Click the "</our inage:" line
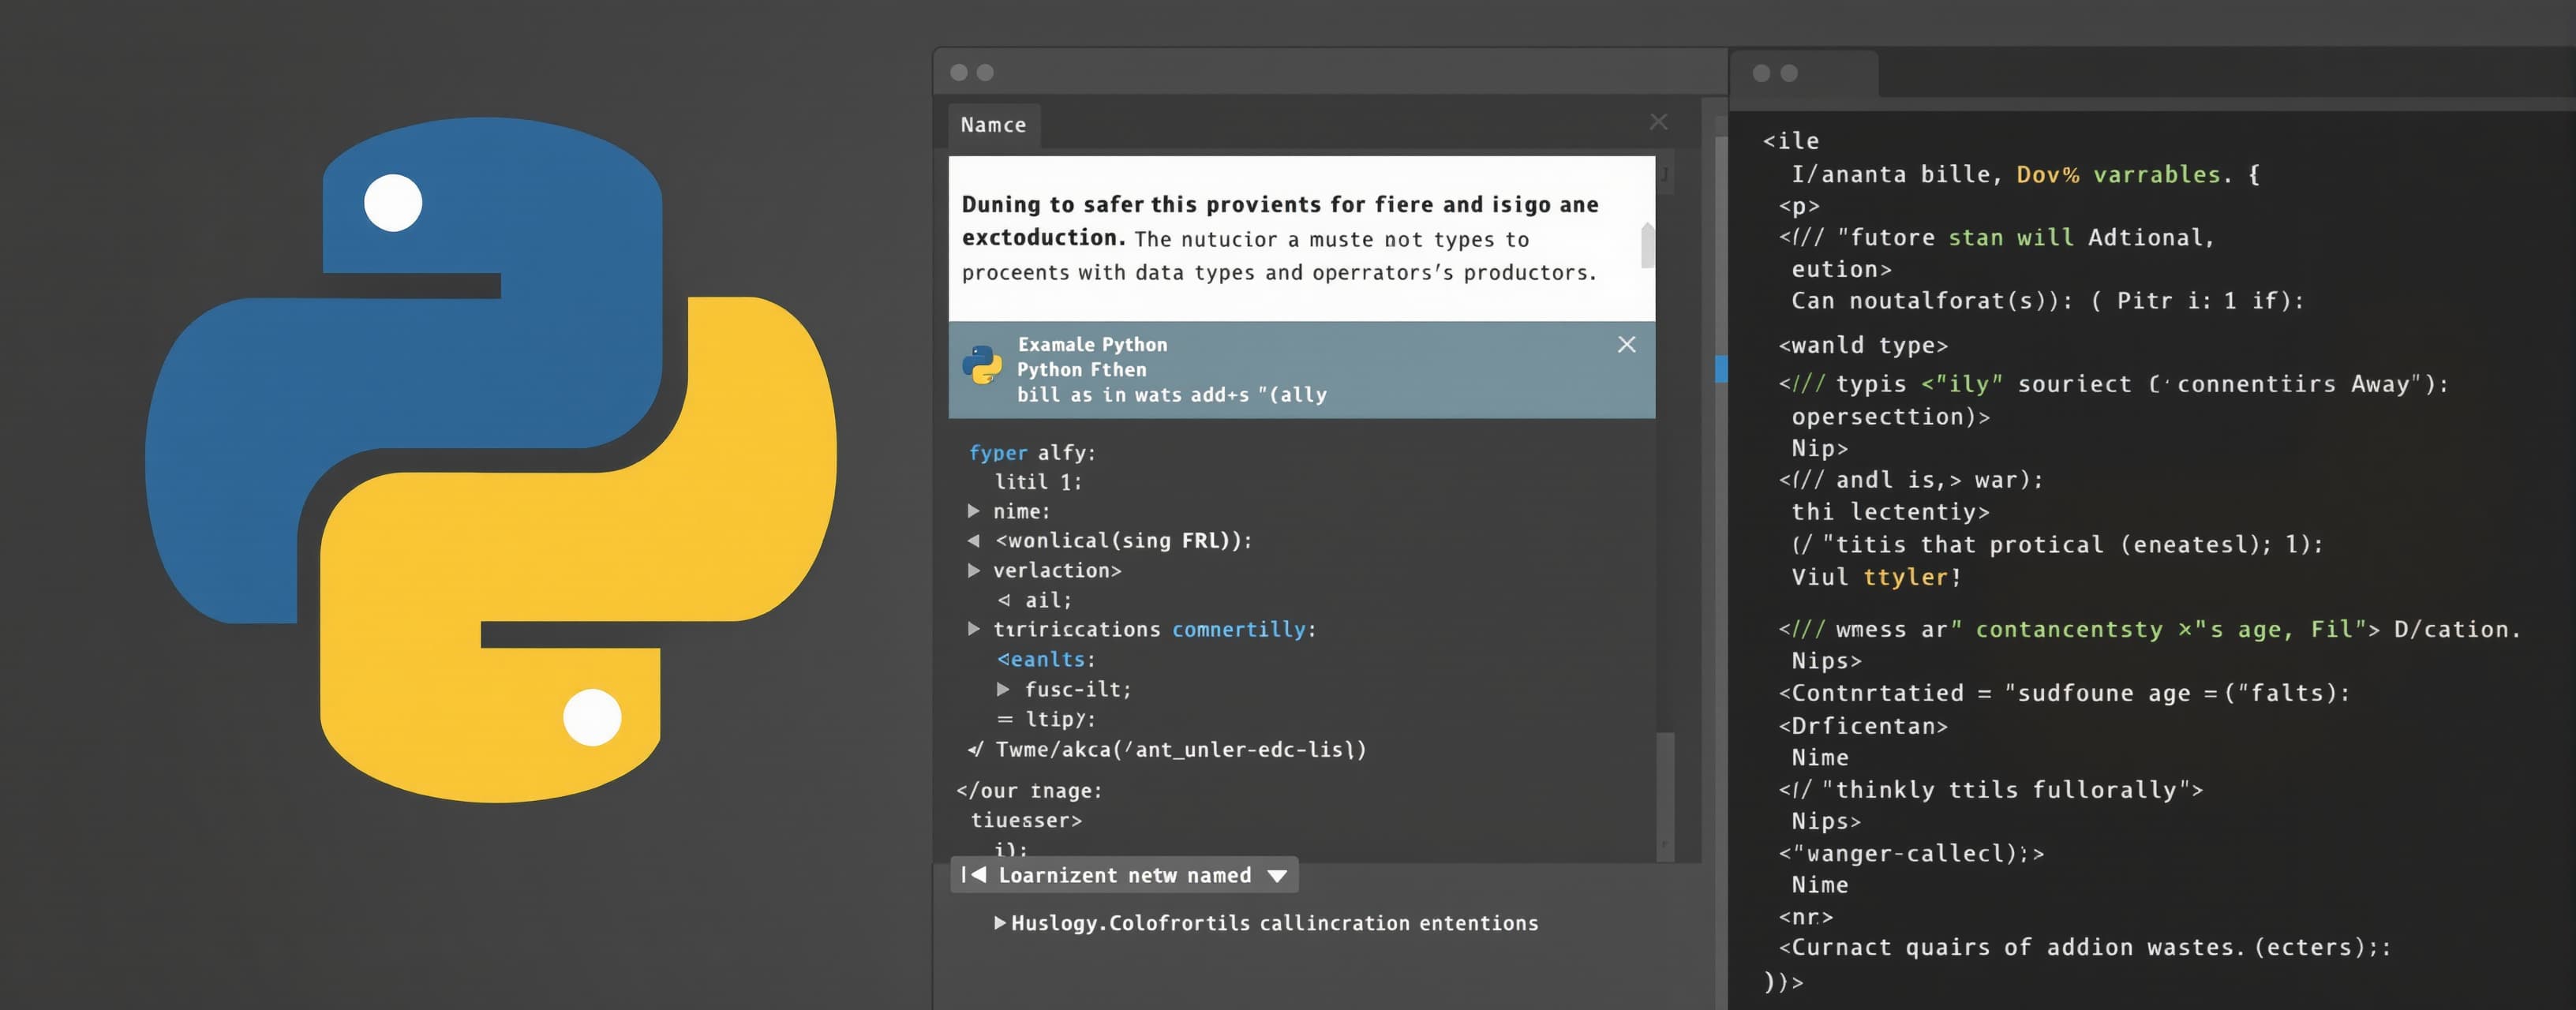 (1029, 791)
